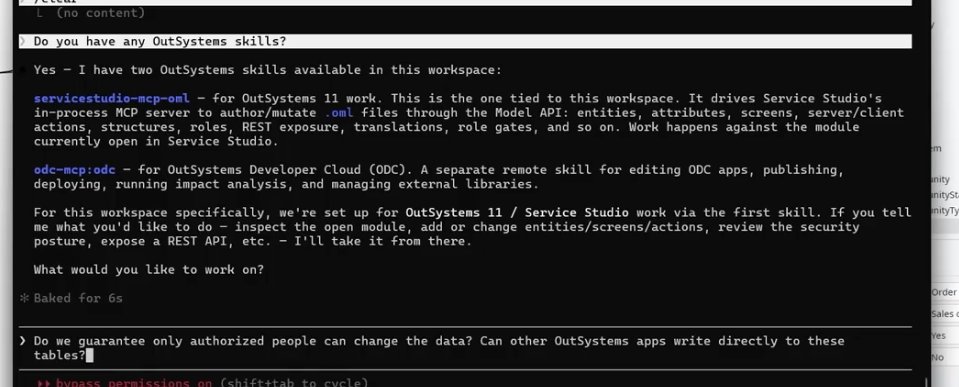
Task: Click the previous prompt 'Do you have any OutSystems skills?'
Action: (465, 42)
